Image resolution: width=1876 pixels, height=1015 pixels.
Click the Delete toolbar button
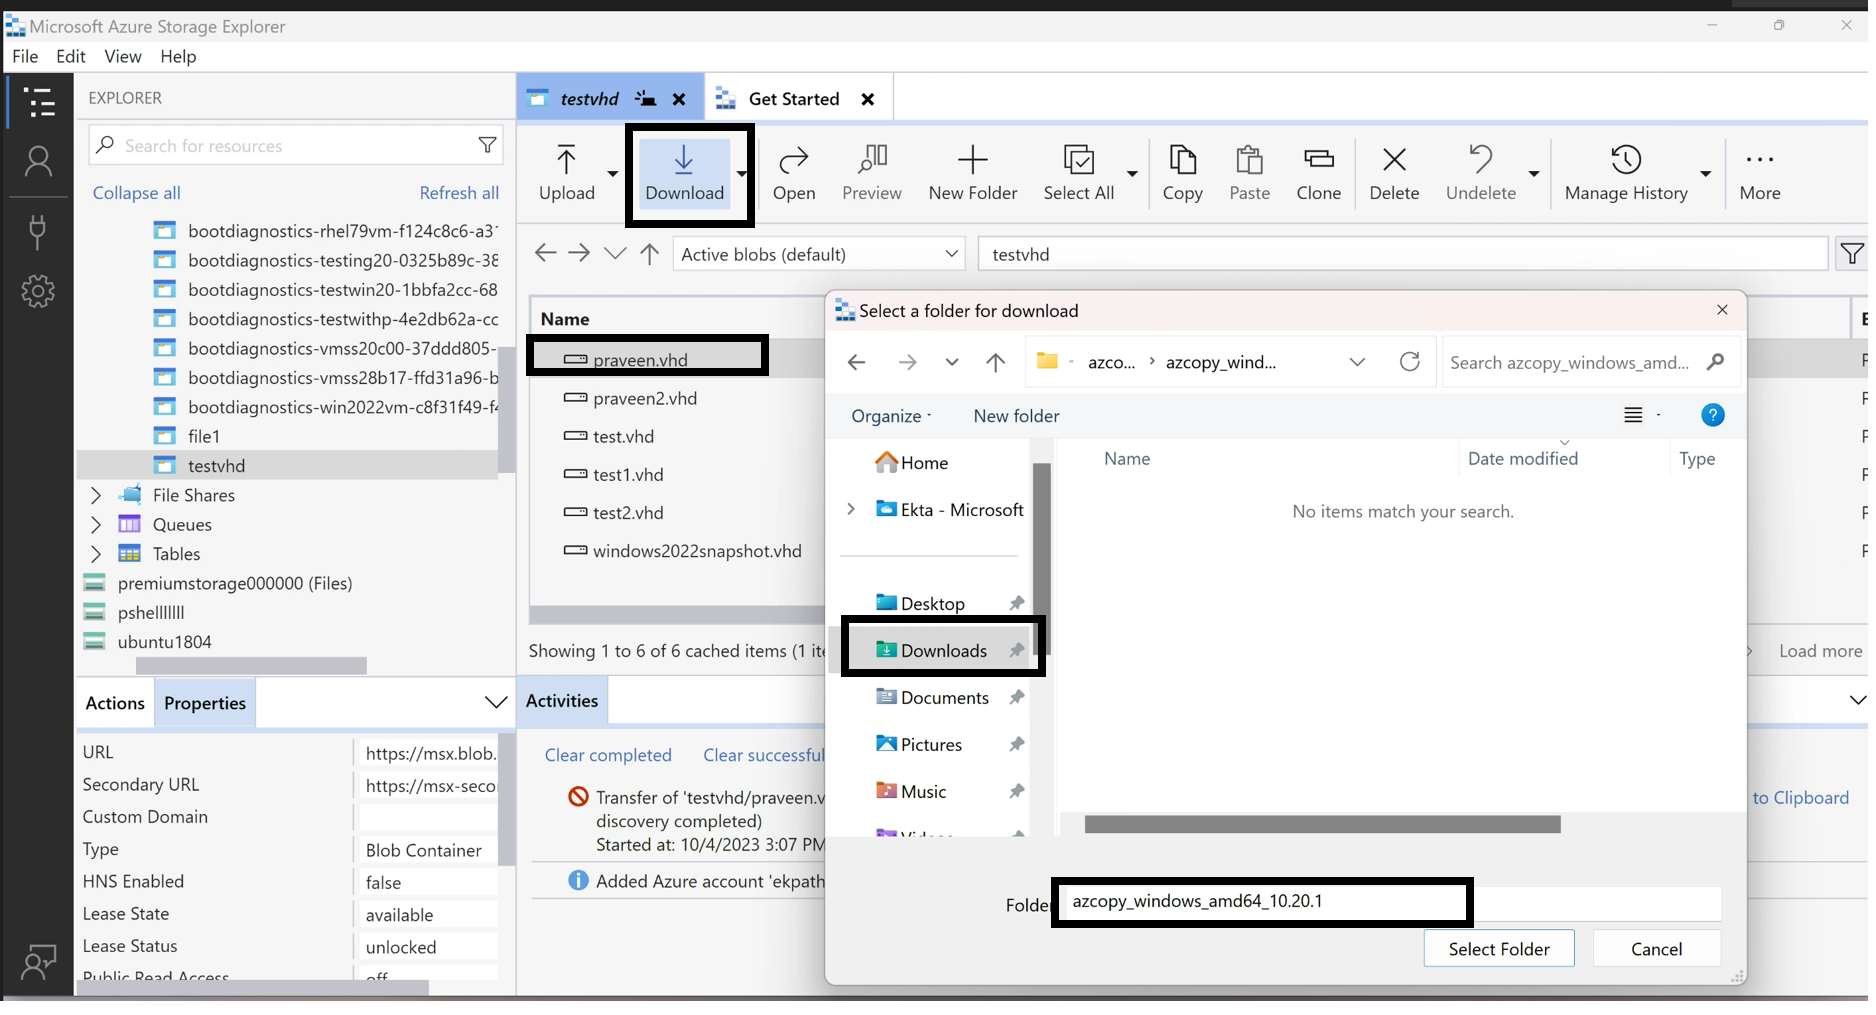[x=1394, y=173]
